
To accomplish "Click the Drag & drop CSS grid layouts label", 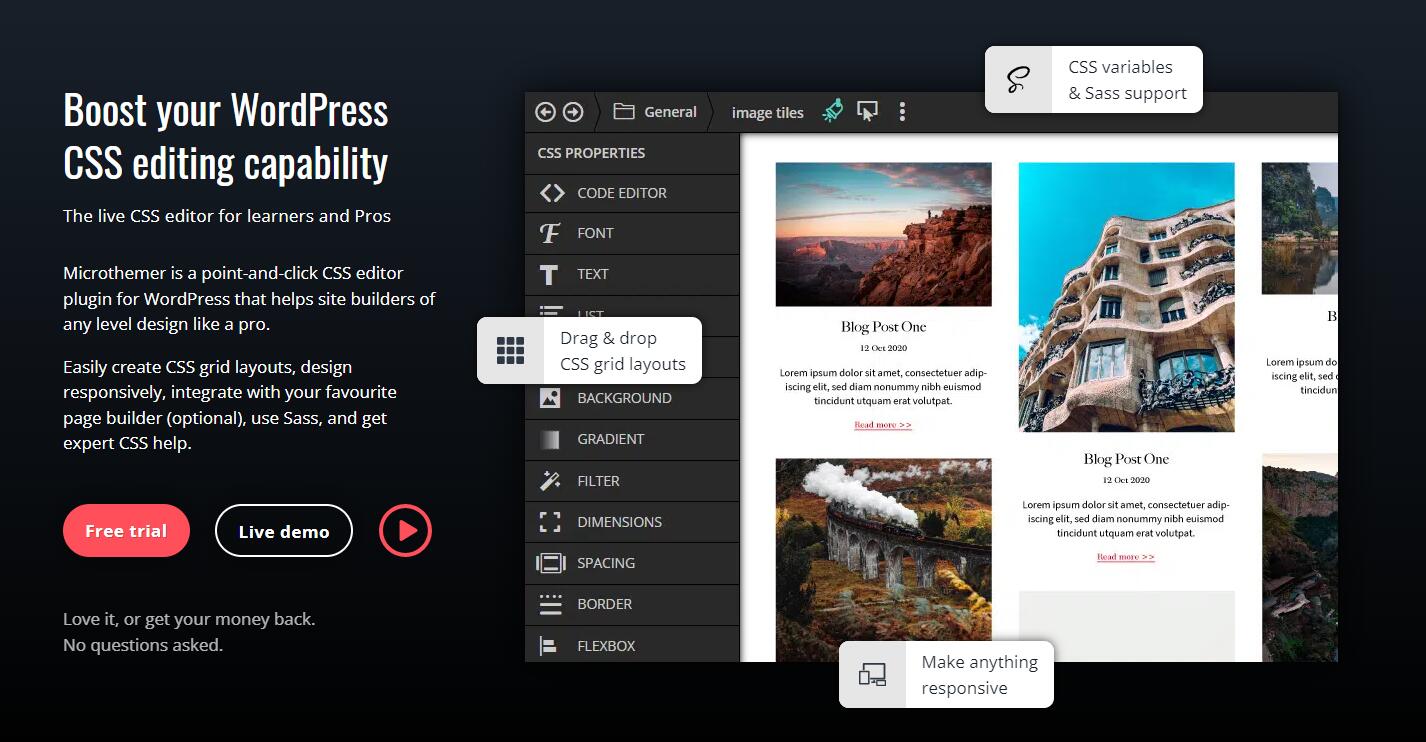I will tap(623, 351).
